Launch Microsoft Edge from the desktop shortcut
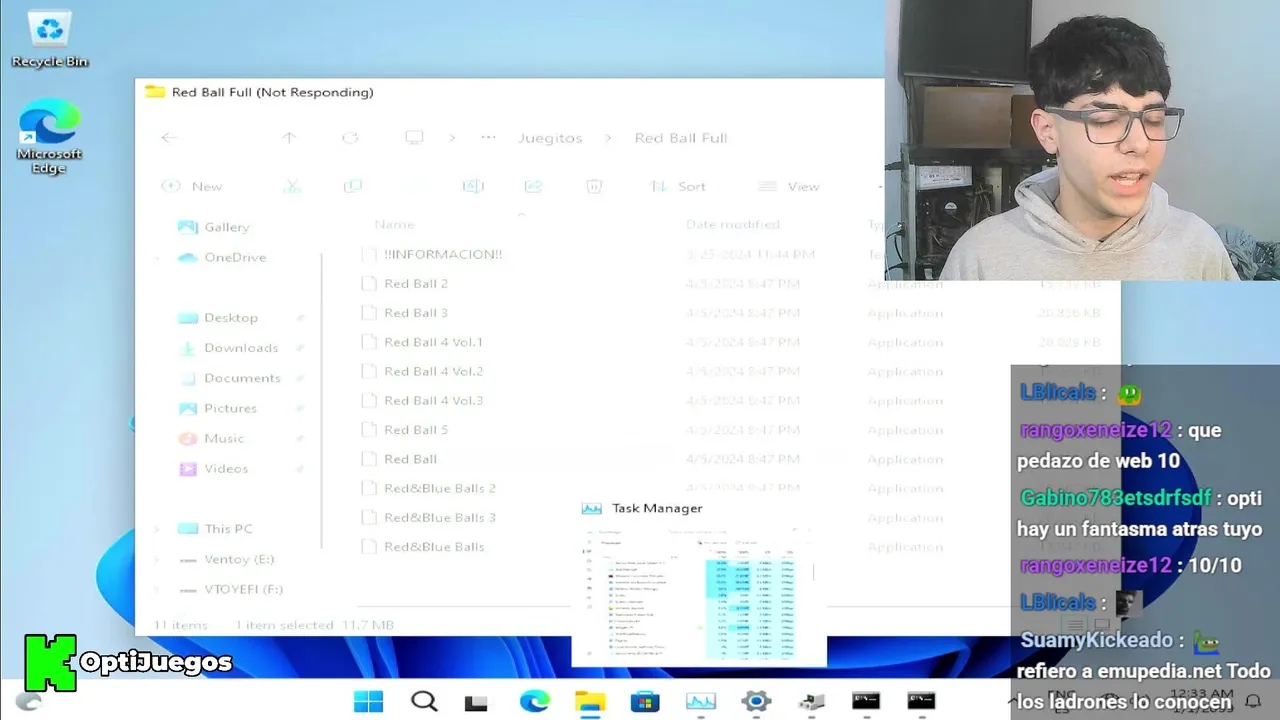Screen dimensions: 1280x720 click(x=49, y=137)
